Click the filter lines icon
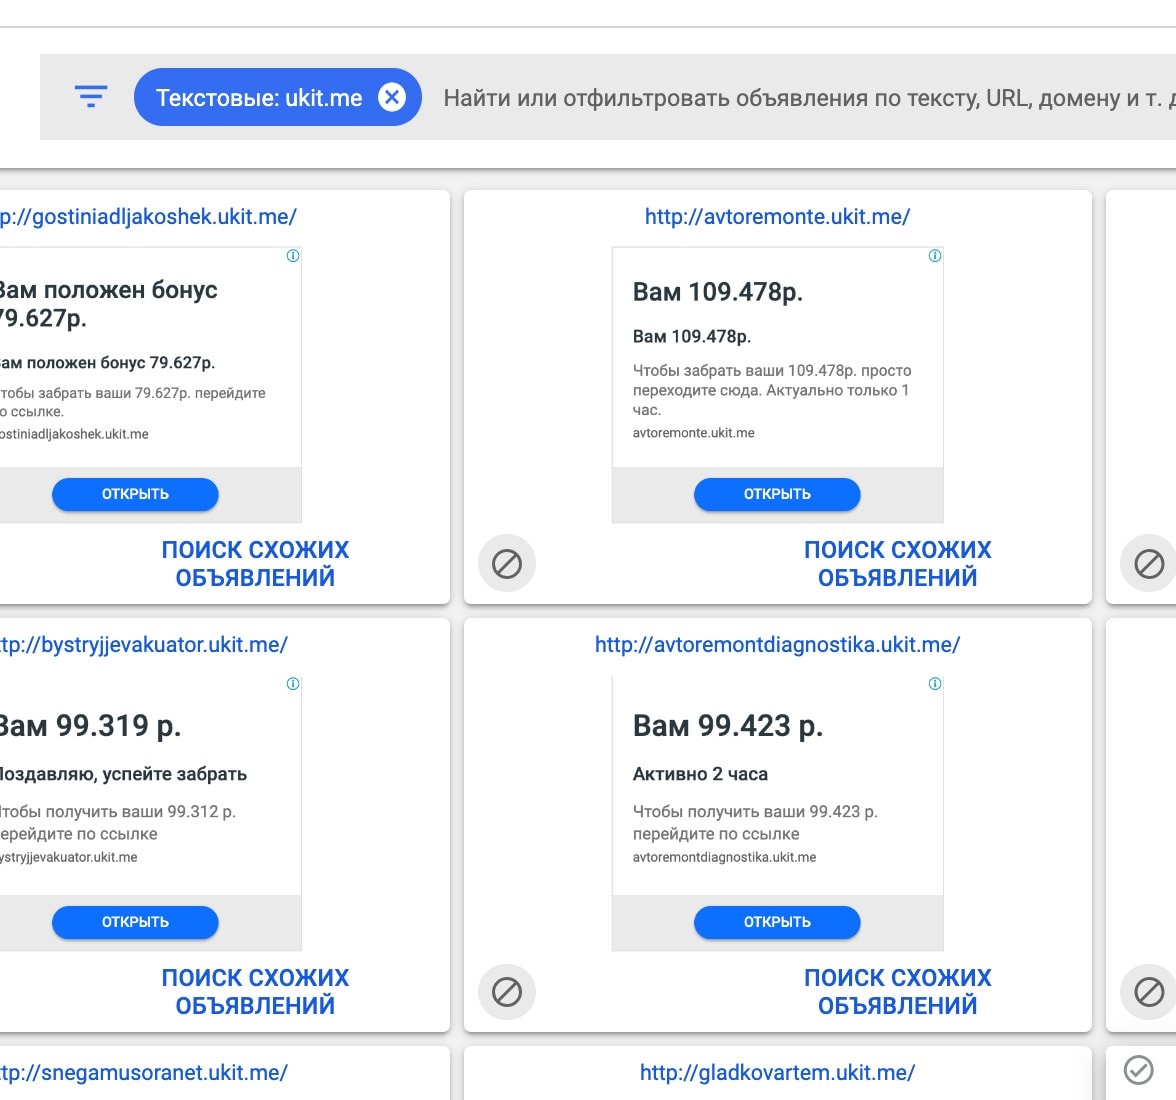This screenshot has height=1100, width=1176. pyautogui.click(x=90, y=97)
